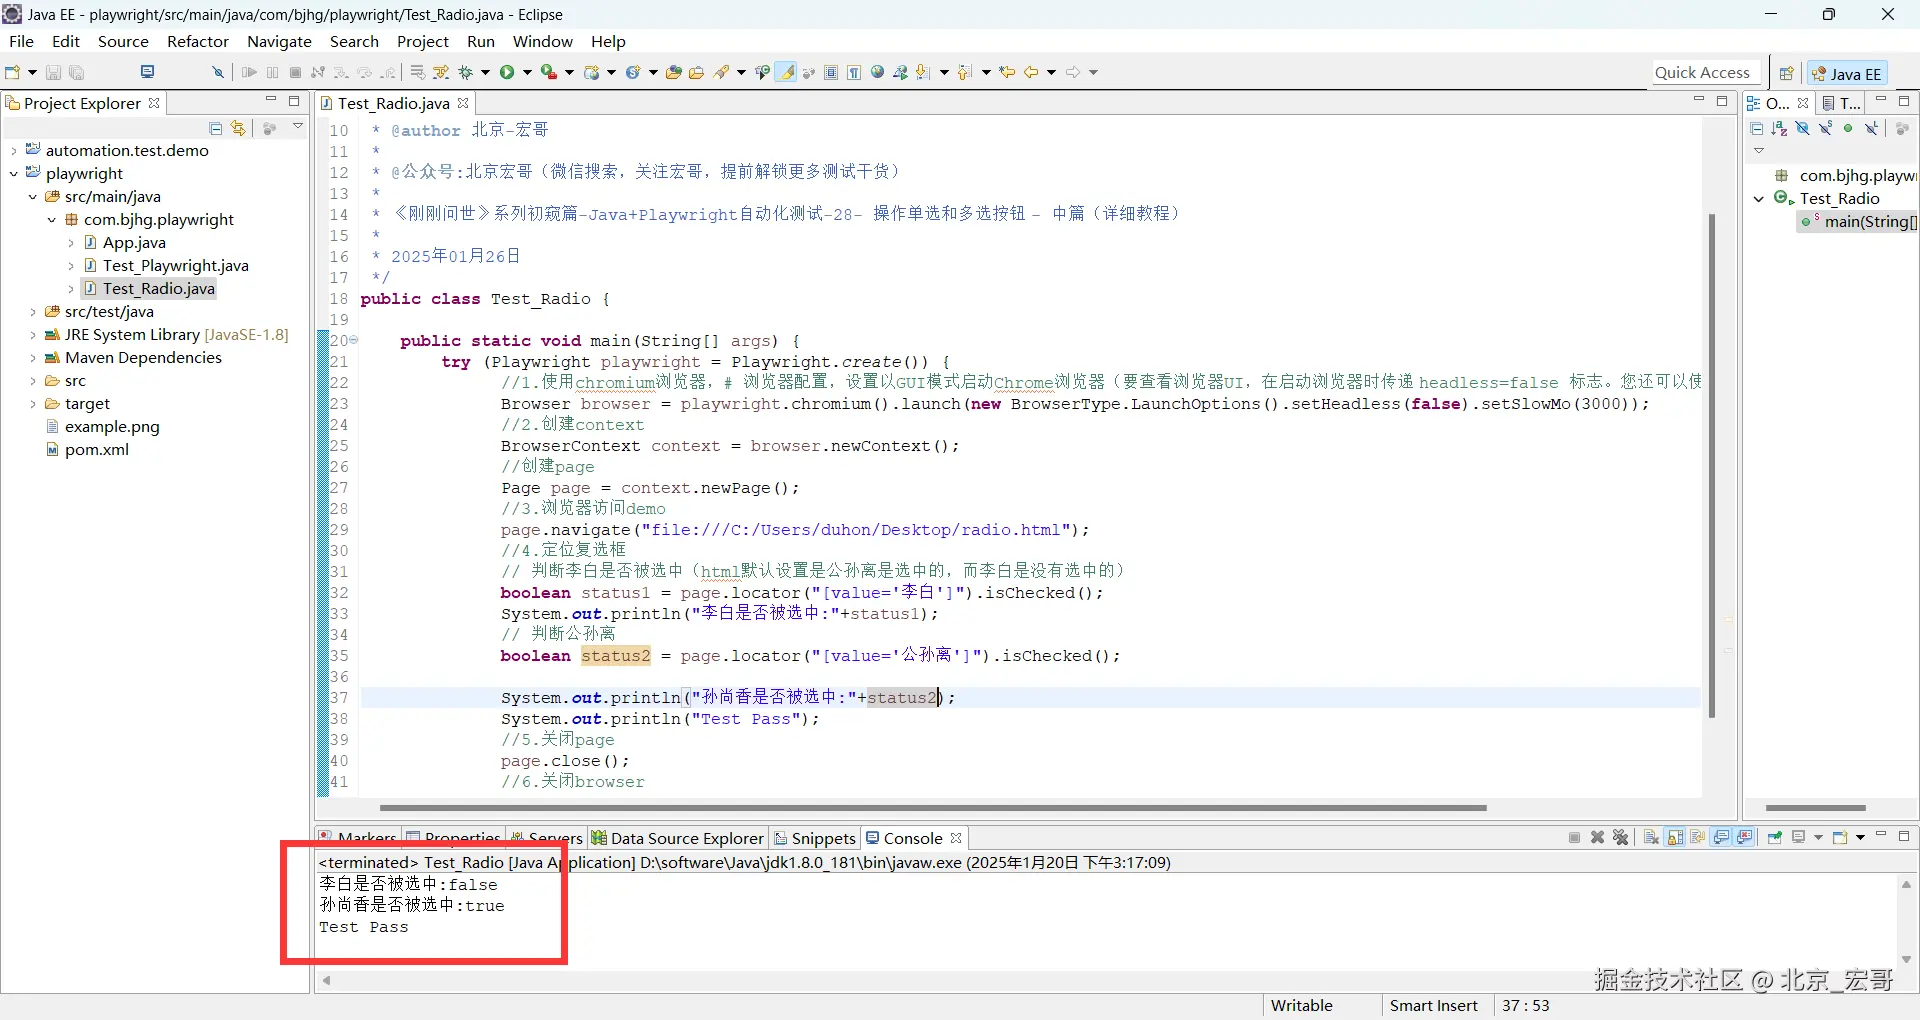Switch to the Snippets tab

[815, 838]
